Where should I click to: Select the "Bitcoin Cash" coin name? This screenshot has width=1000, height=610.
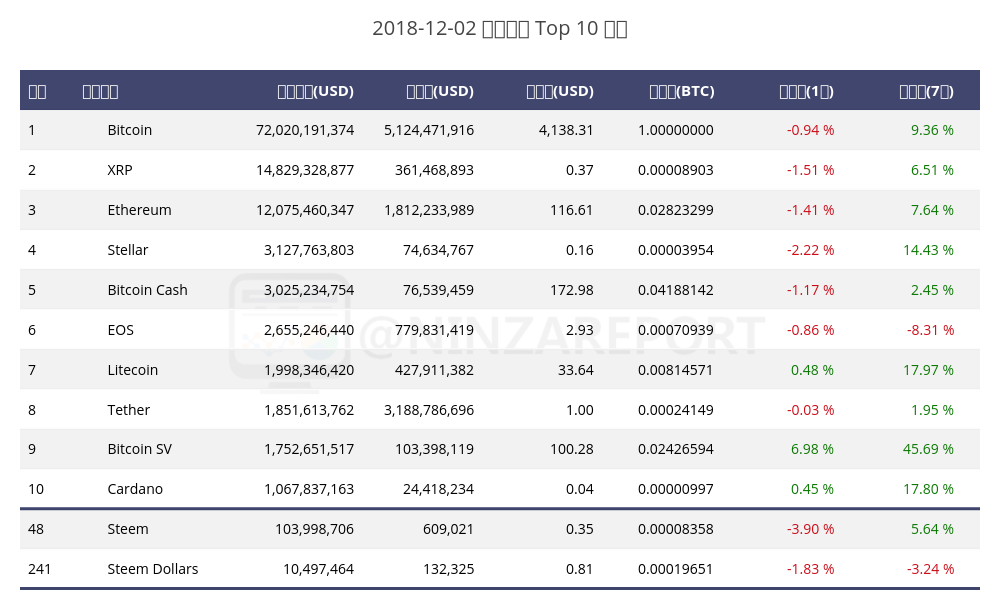click(x=147, y=290)
